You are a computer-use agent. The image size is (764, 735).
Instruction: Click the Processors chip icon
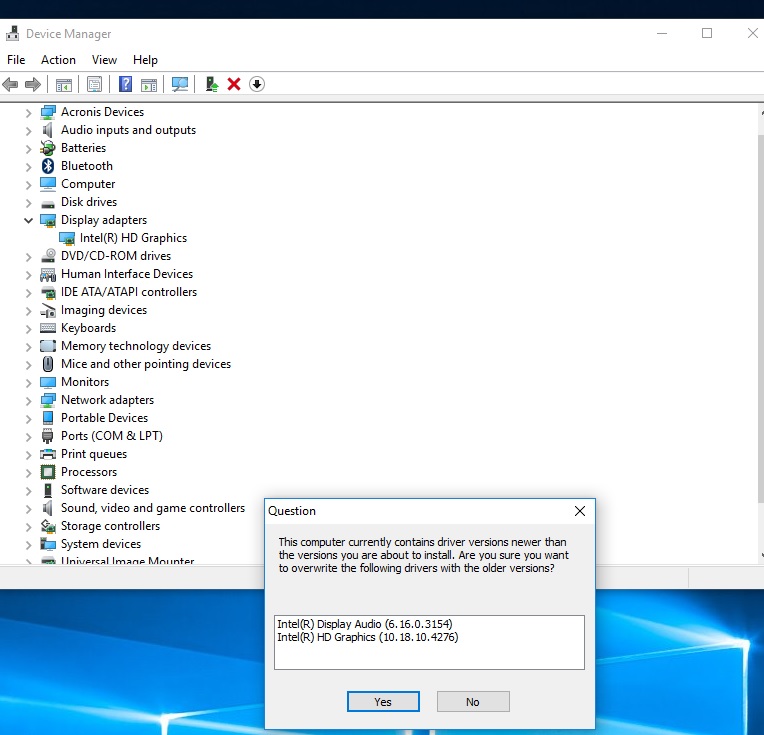point(48,472)
